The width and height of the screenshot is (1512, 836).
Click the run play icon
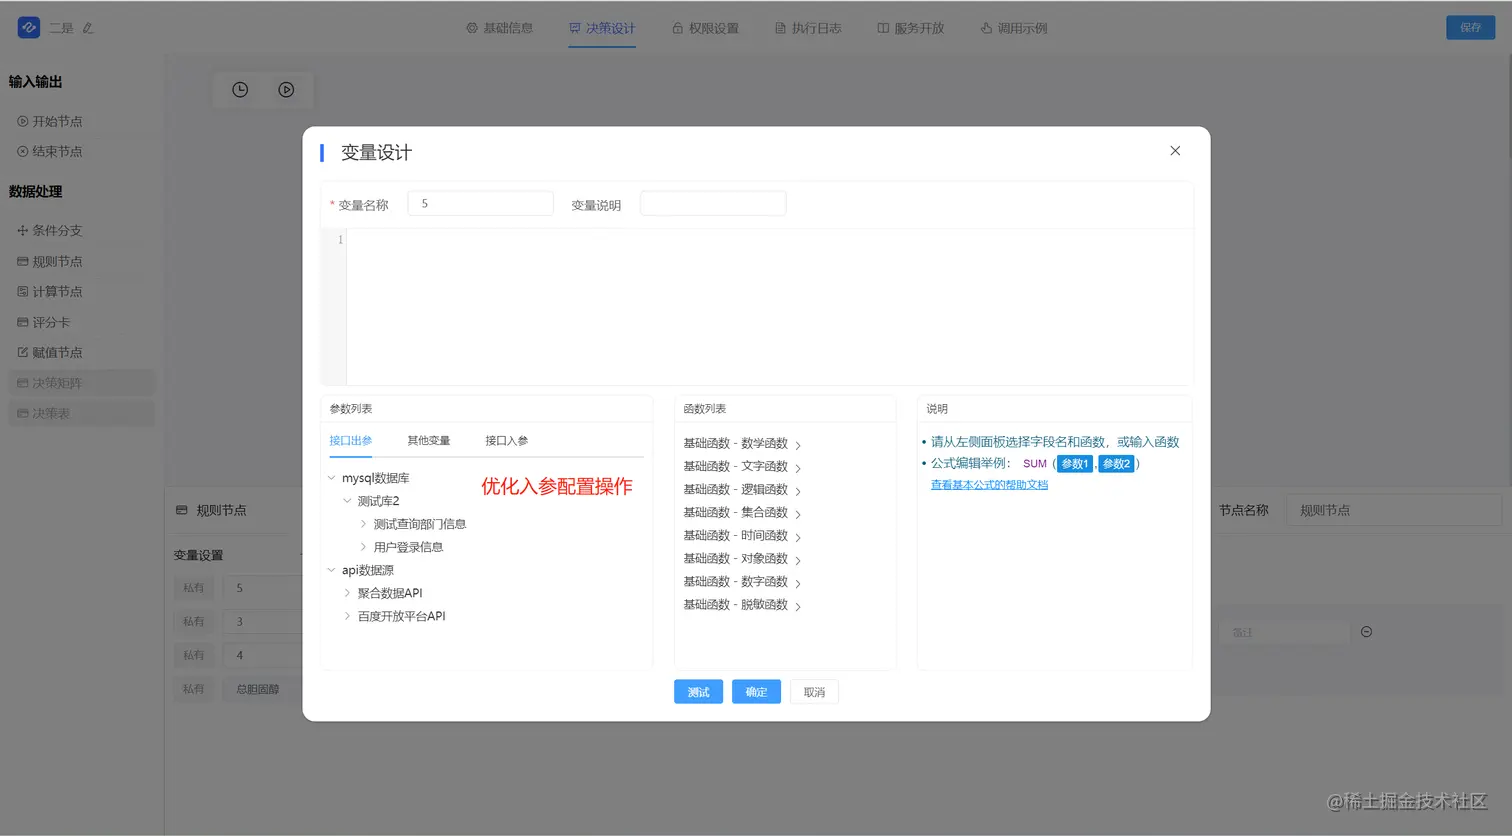(286, 90)
